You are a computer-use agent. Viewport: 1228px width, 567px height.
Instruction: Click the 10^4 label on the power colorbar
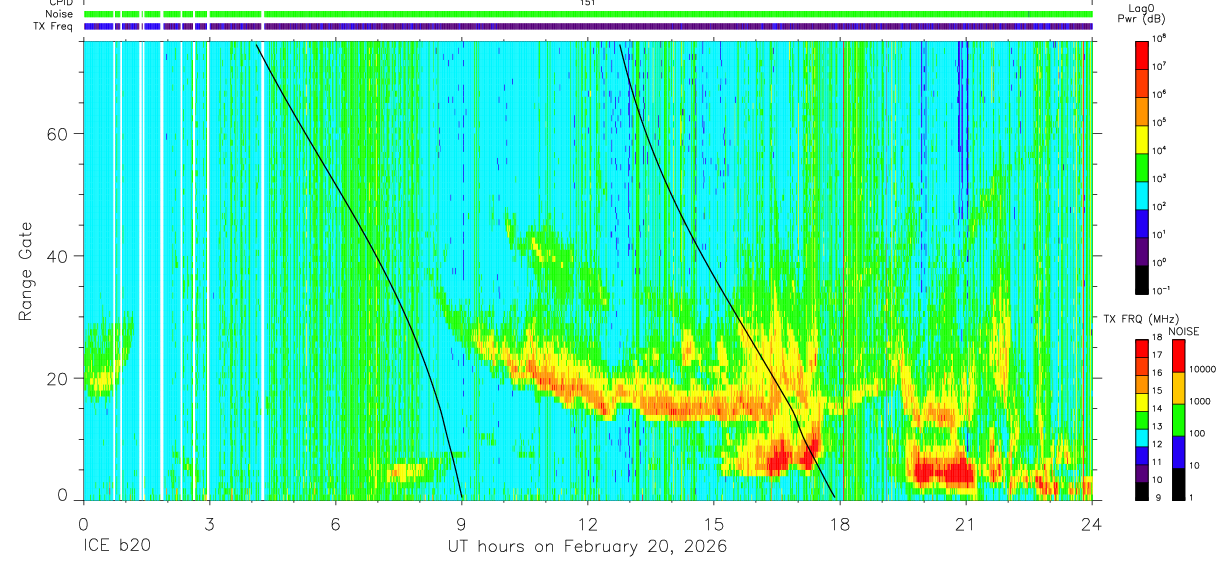pos(1160,151)
